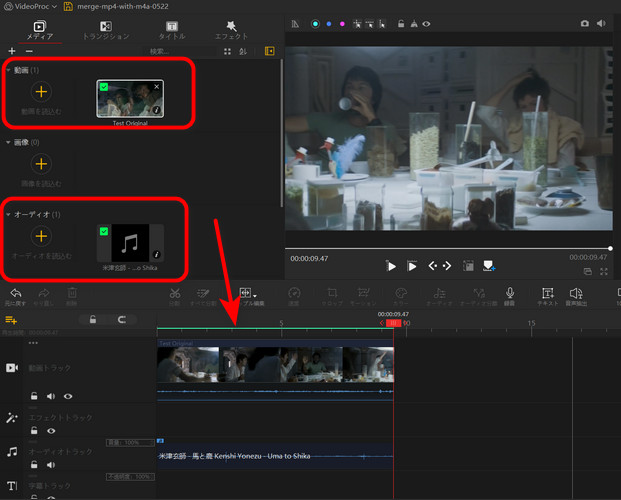Enter fullscreen preview mode

pos(604,271)
